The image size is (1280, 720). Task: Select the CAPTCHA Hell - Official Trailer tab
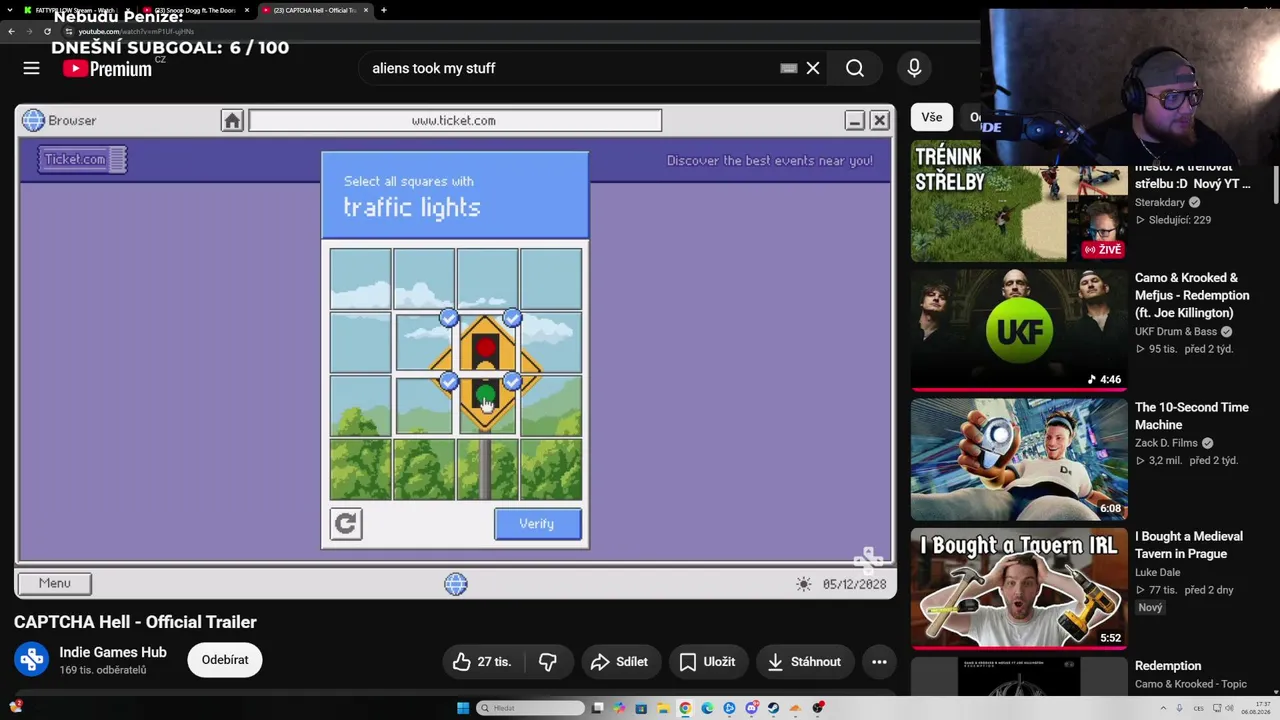pos(314,10)
